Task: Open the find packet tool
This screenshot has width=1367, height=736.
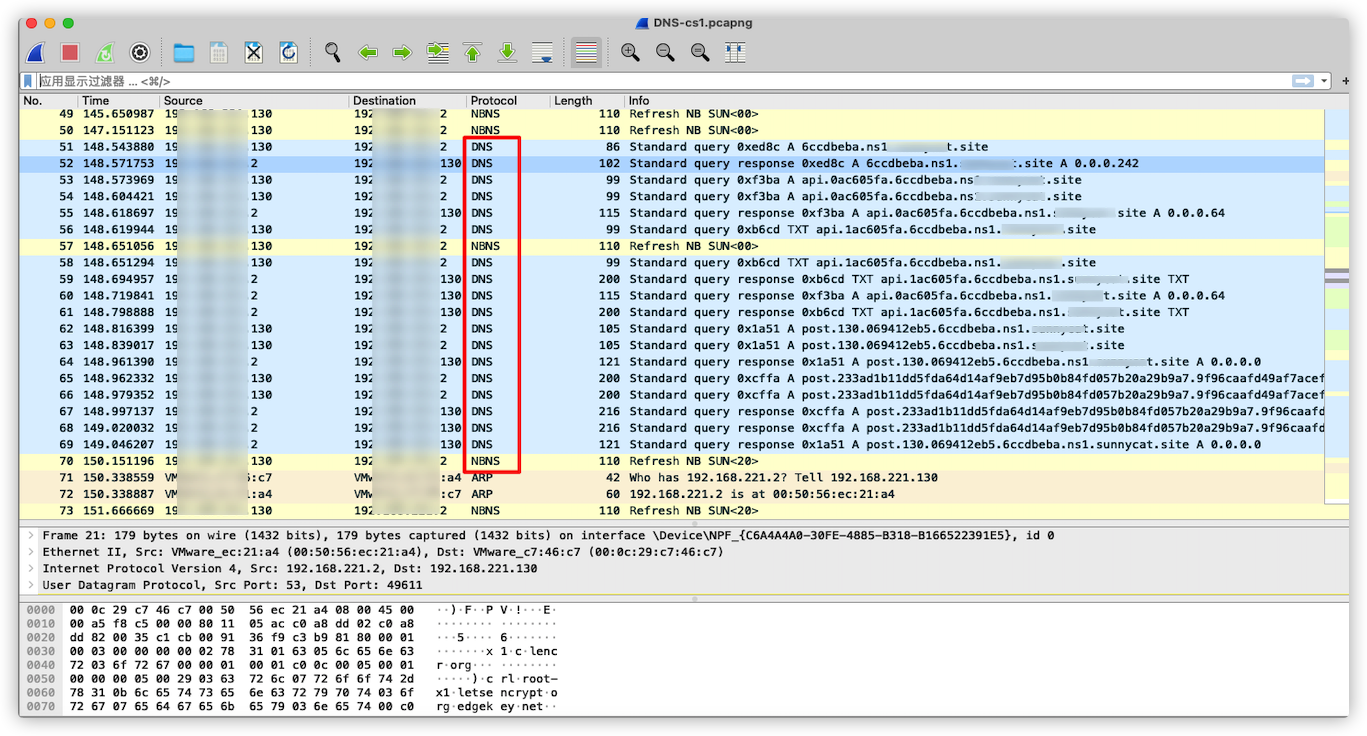Action: pyautogui.click(x=333, y=52)
